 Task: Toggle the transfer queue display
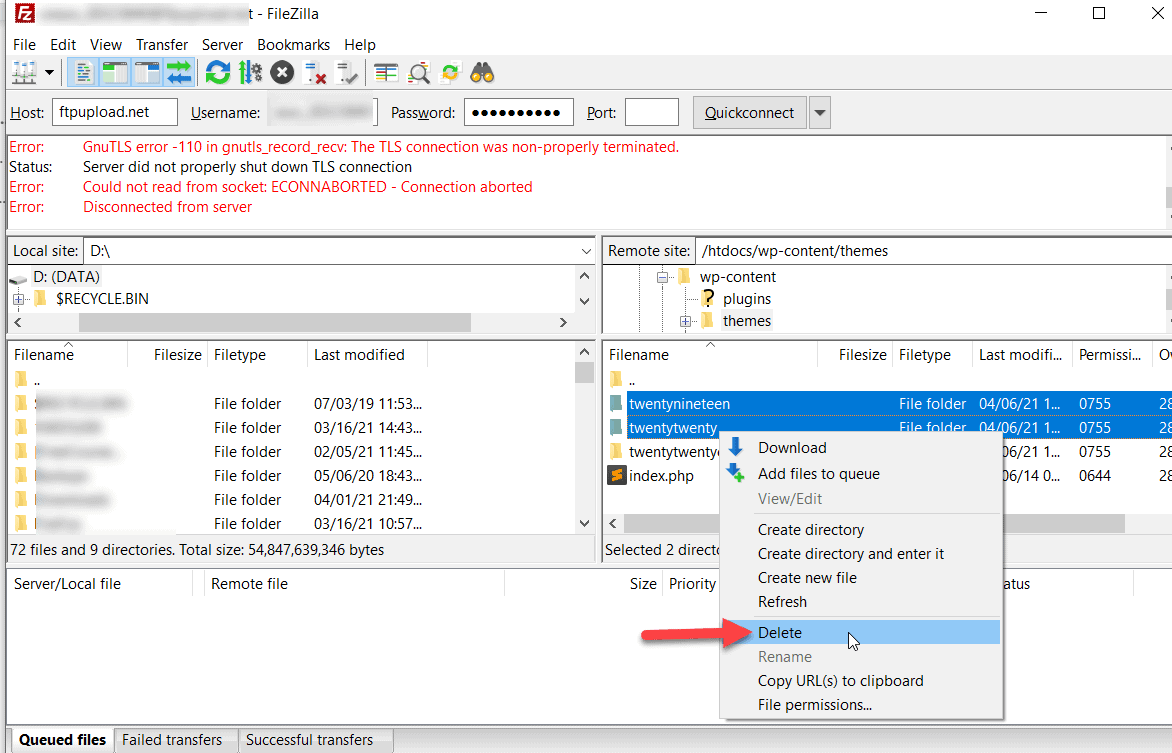[179, 73]
